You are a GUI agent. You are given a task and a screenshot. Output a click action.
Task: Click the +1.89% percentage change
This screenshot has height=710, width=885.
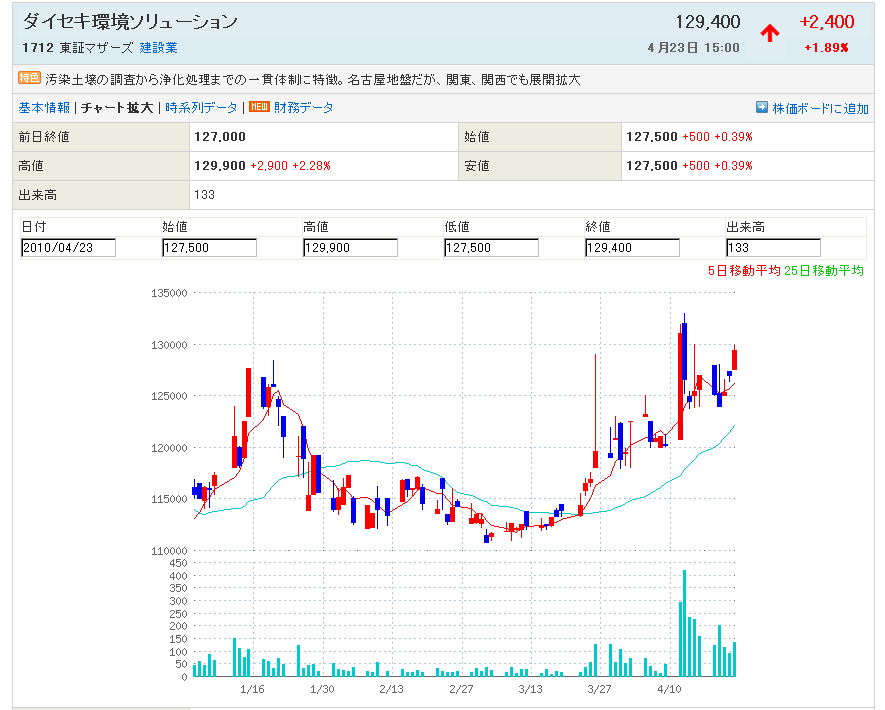click(826, 48)
